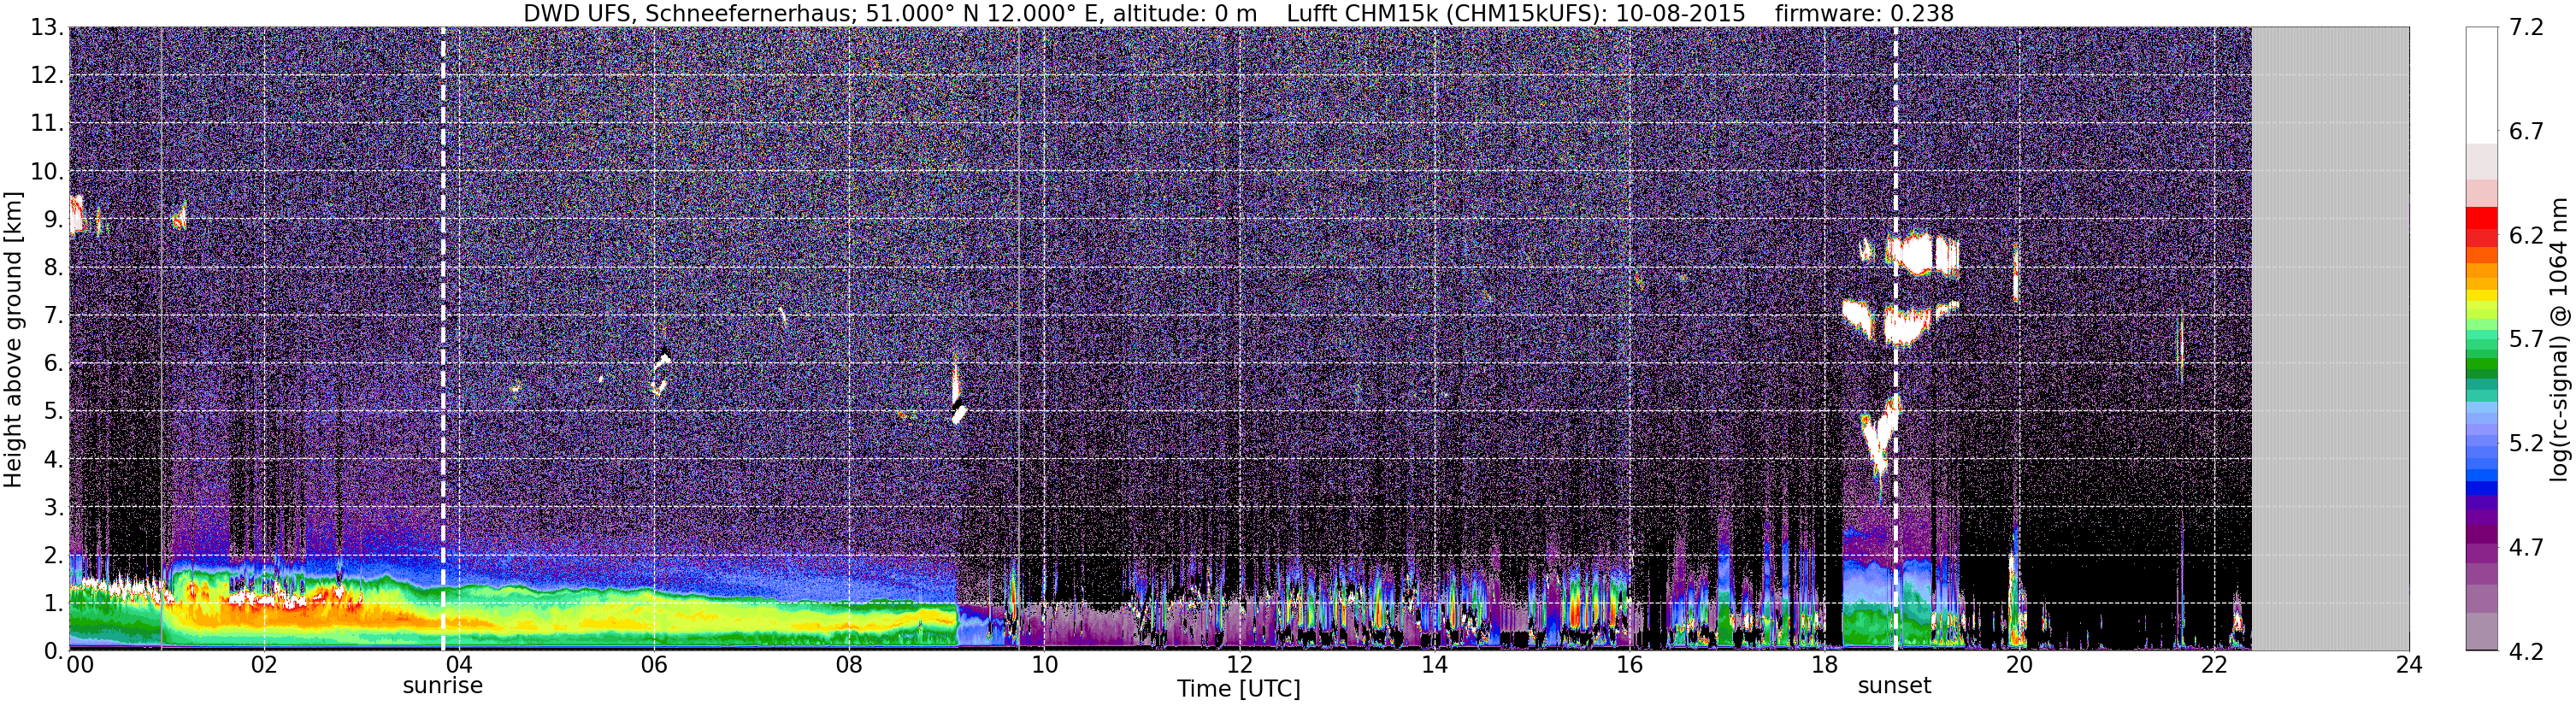2576x706 pixels.
Task: Click the time axis tick '04'
Action: coord(459,666)
